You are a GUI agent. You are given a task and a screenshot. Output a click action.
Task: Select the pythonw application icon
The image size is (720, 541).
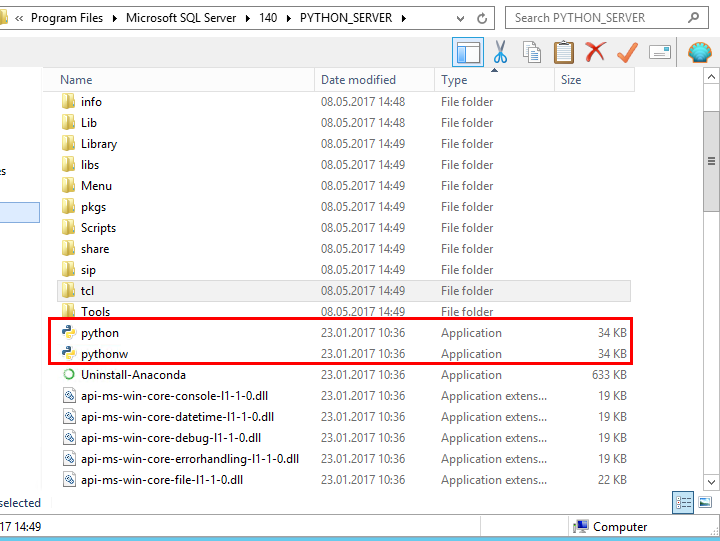[69, 354]
